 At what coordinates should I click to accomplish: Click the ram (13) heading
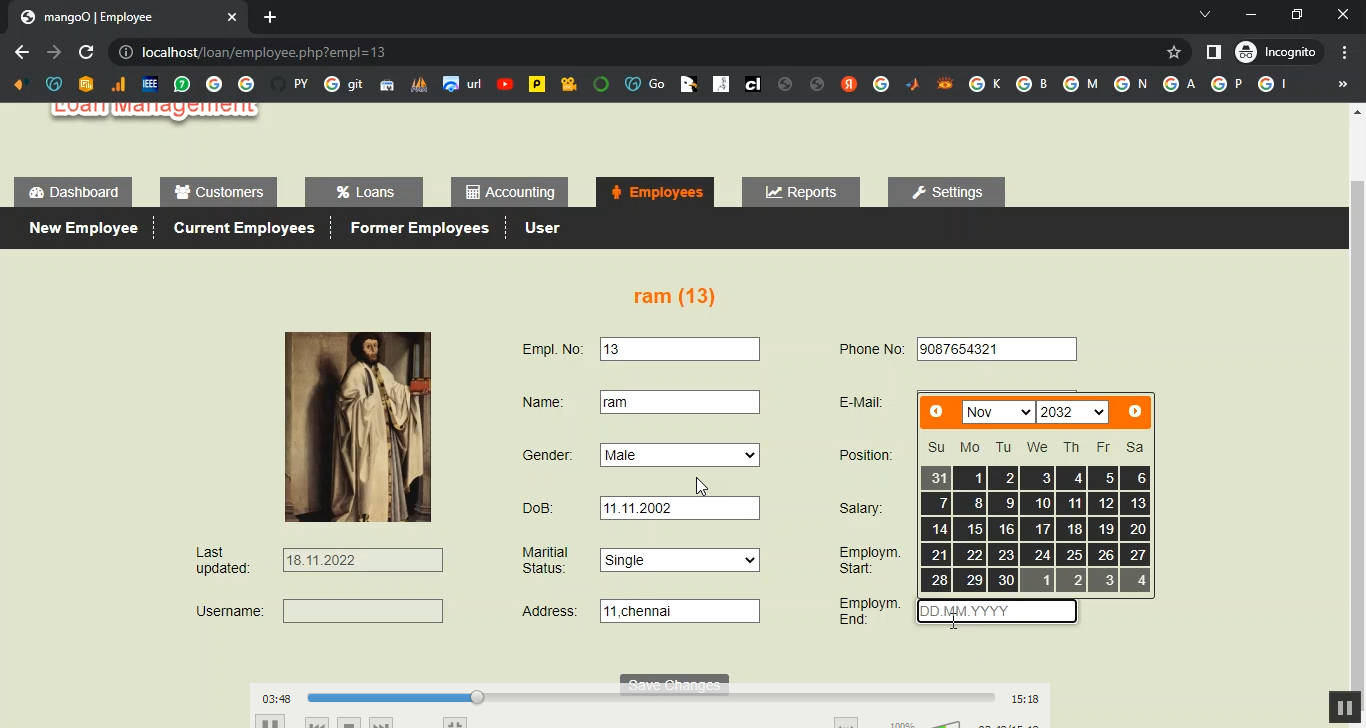[x=674, y=296]
